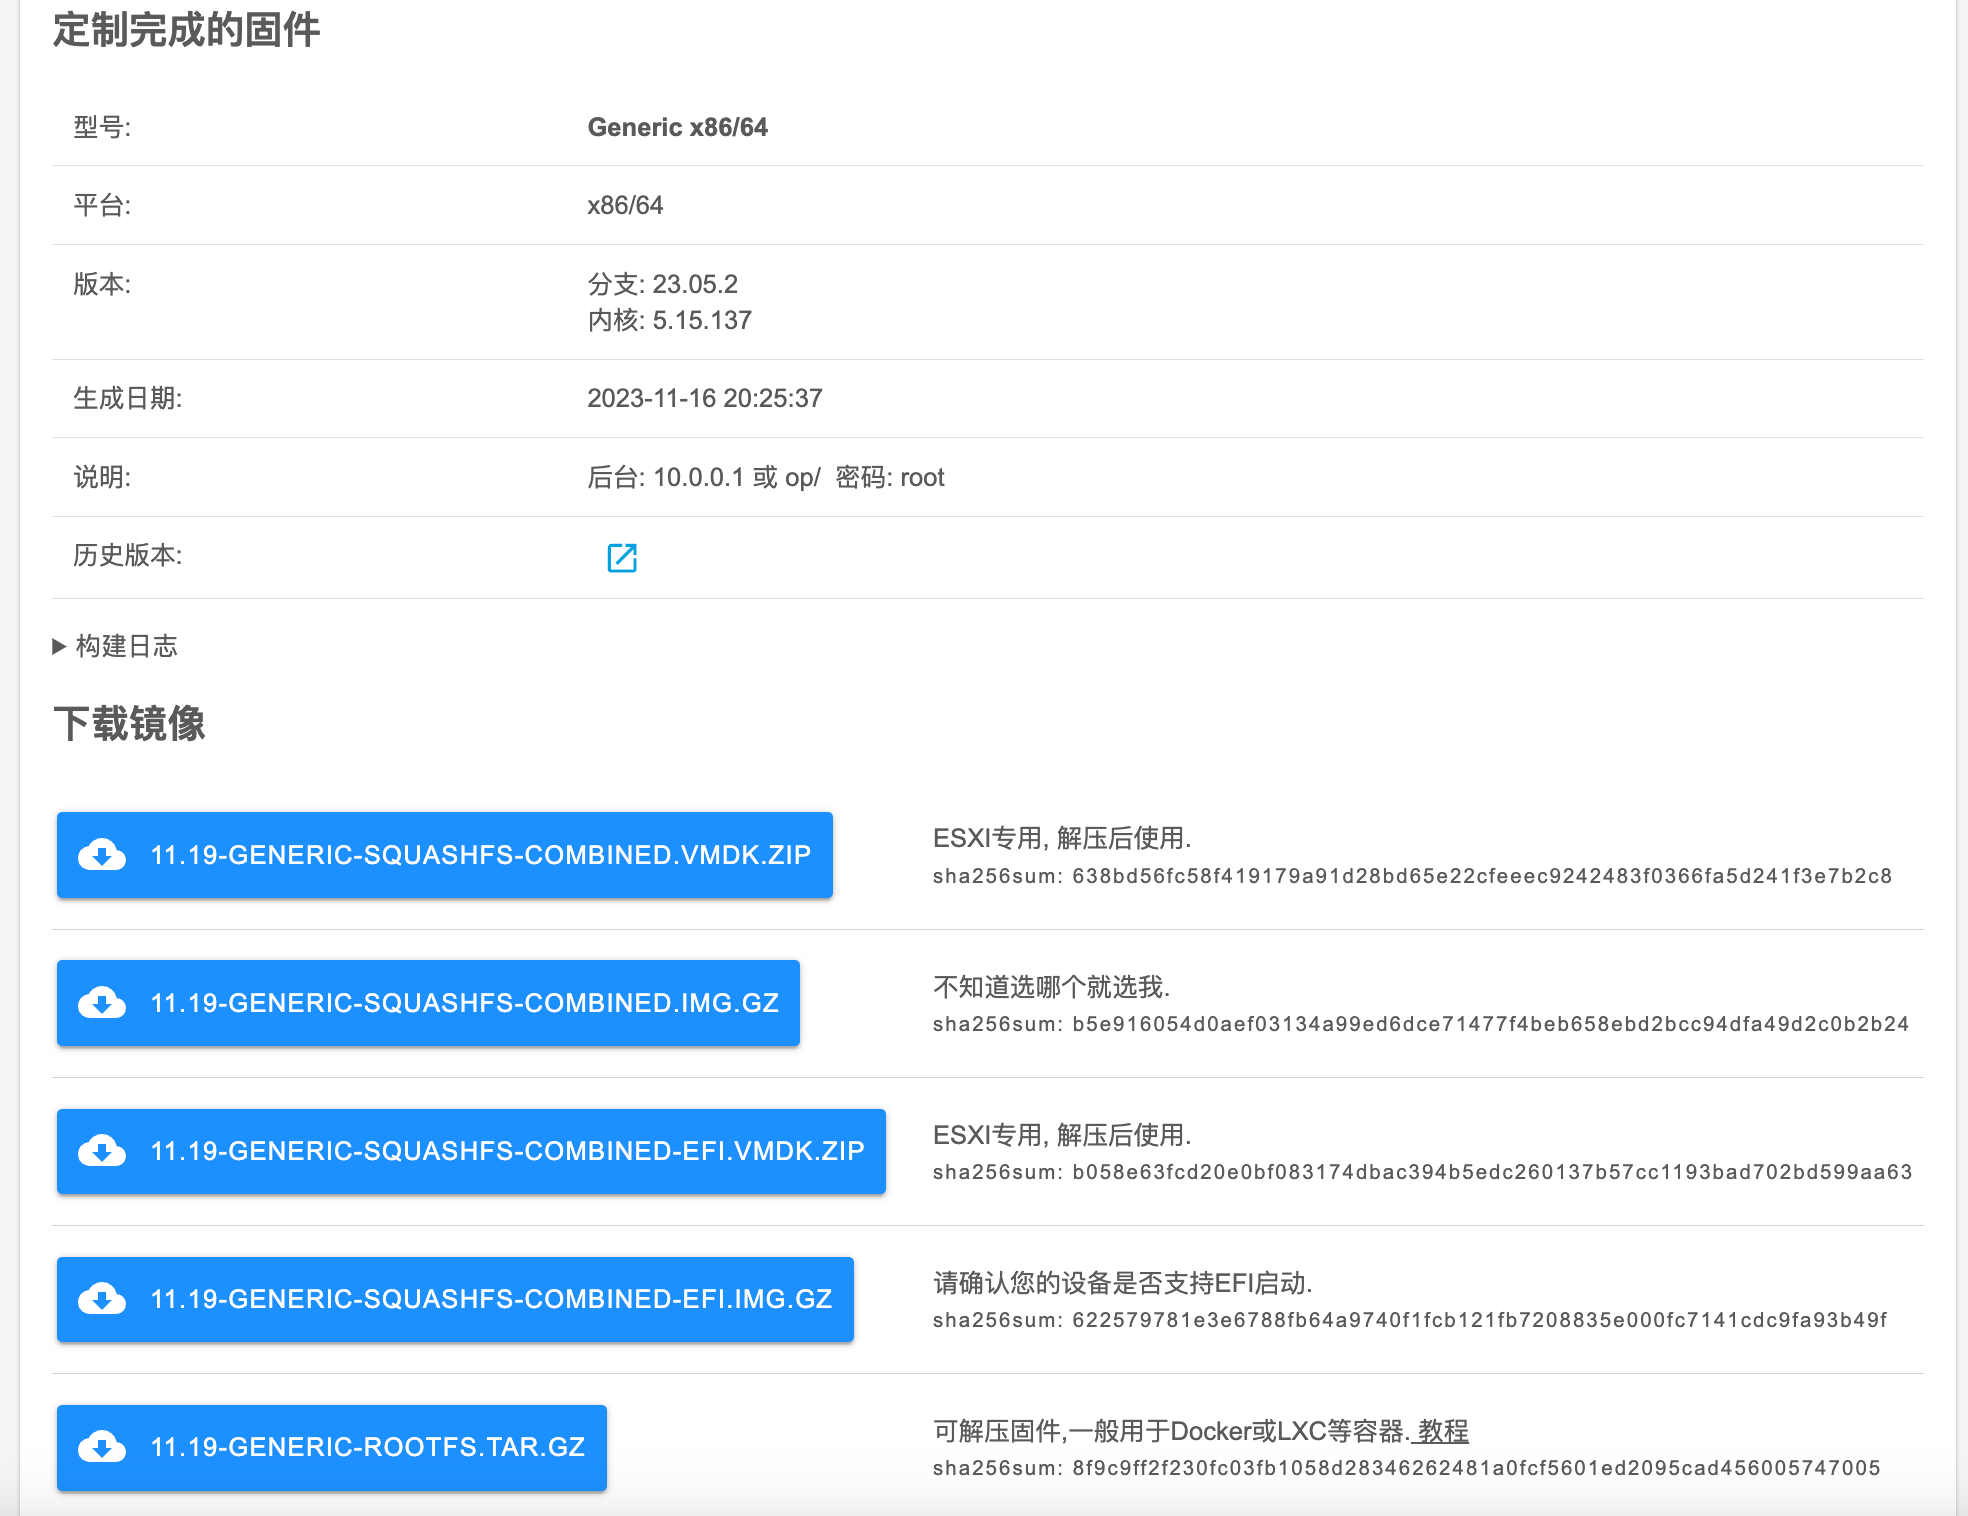Download 11.19-GENERIC-SQUASHFS-COMBINED-EFI.VMDK.ZIP

click(507, 1151)
